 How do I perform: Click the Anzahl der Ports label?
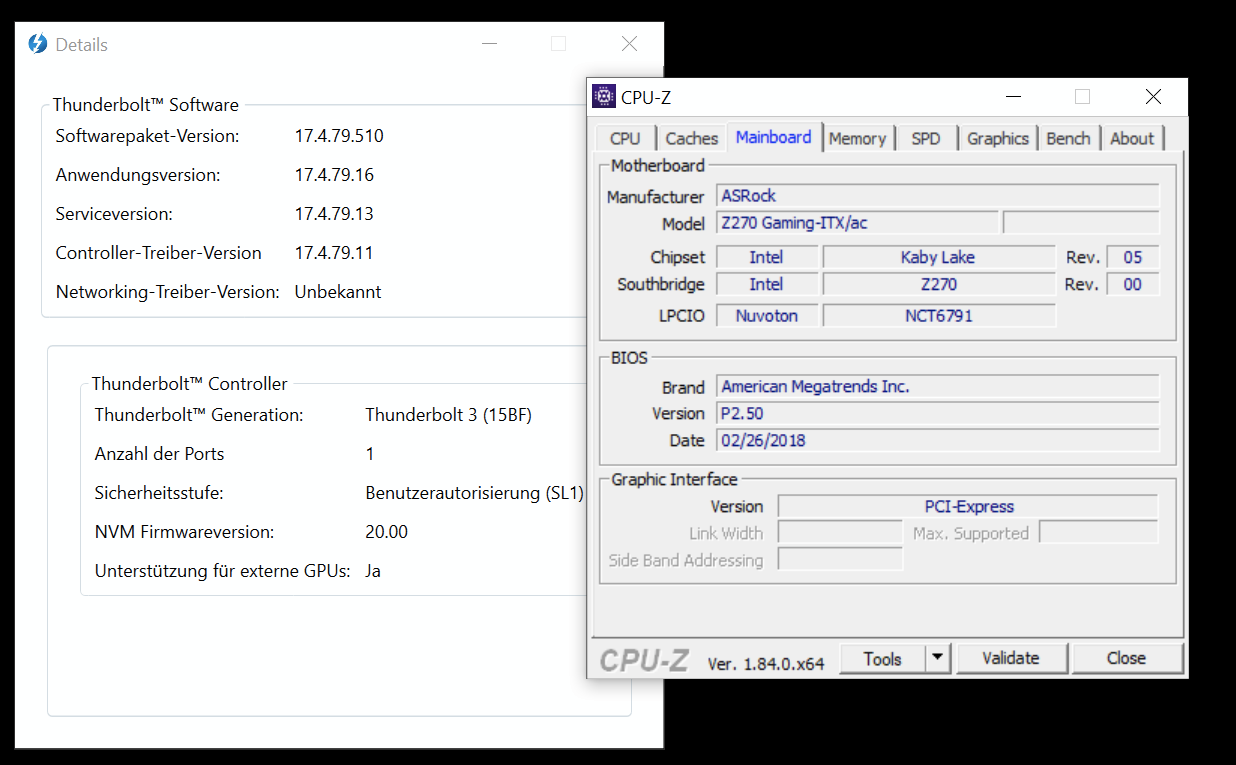pos(159,454)
